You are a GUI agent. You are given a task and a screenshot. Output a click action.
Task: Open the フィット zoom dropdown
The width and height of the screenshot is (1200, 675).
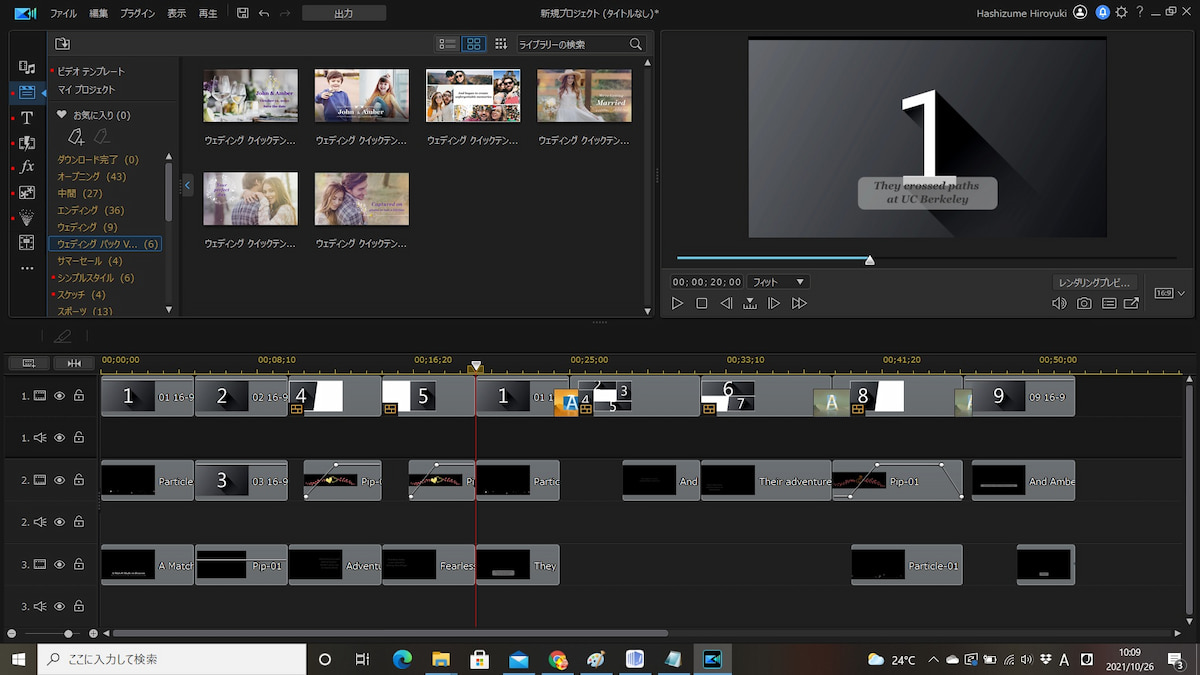(x=778, y=282)
